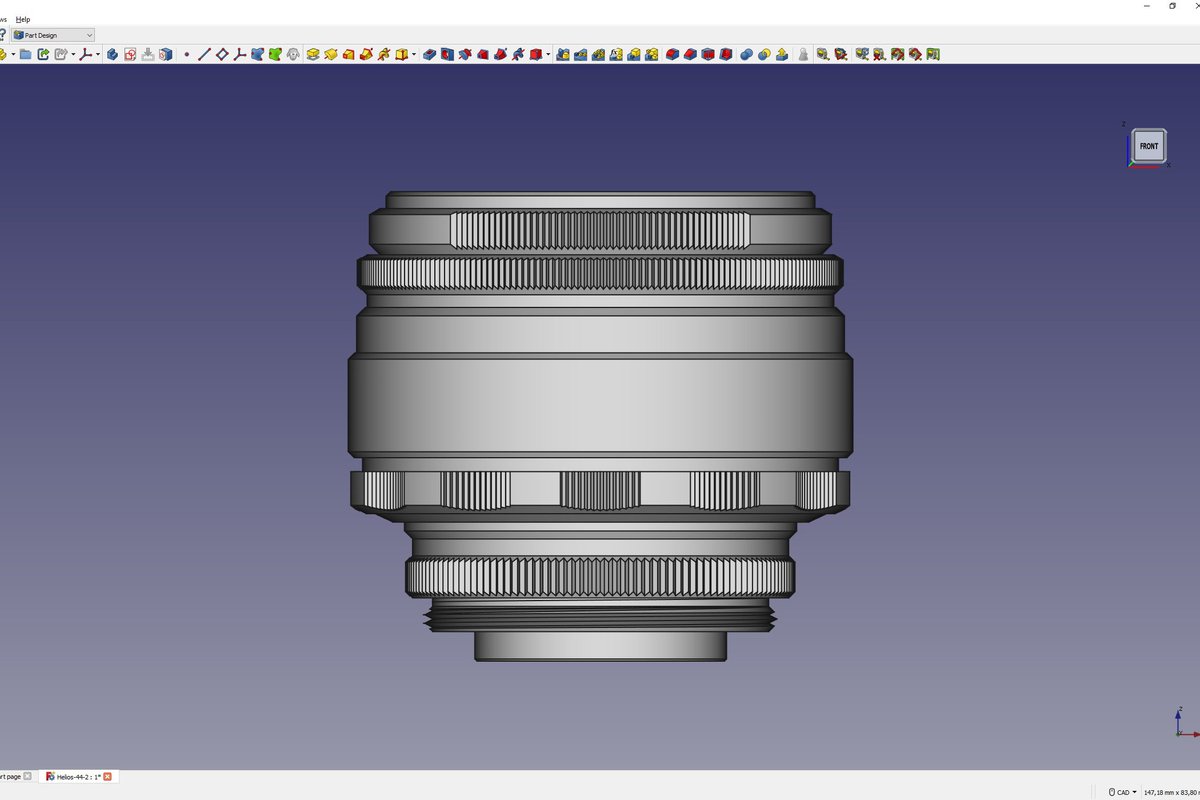
Task: Select the Chamfer tool
Action: (x=691, y=55)
